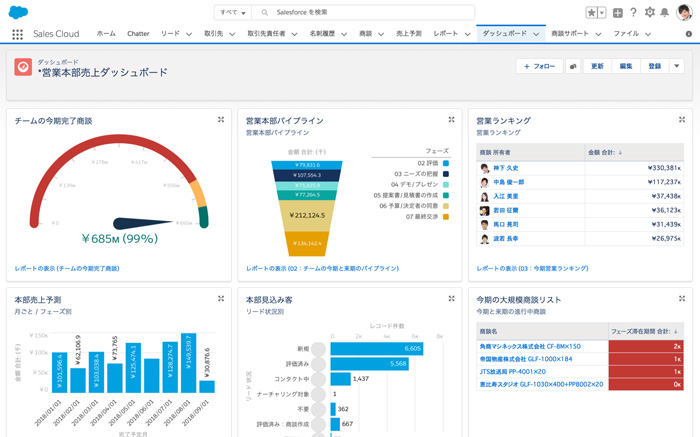Open the notifications bell
700x437 pixels.
[x=665, y=13]
